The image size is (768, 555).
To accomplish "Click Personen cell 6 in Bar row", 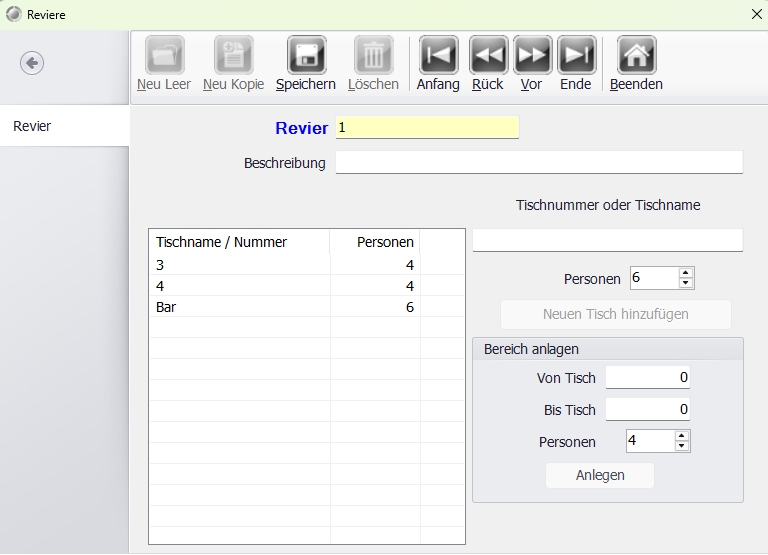I will click(x=375, y=307).
